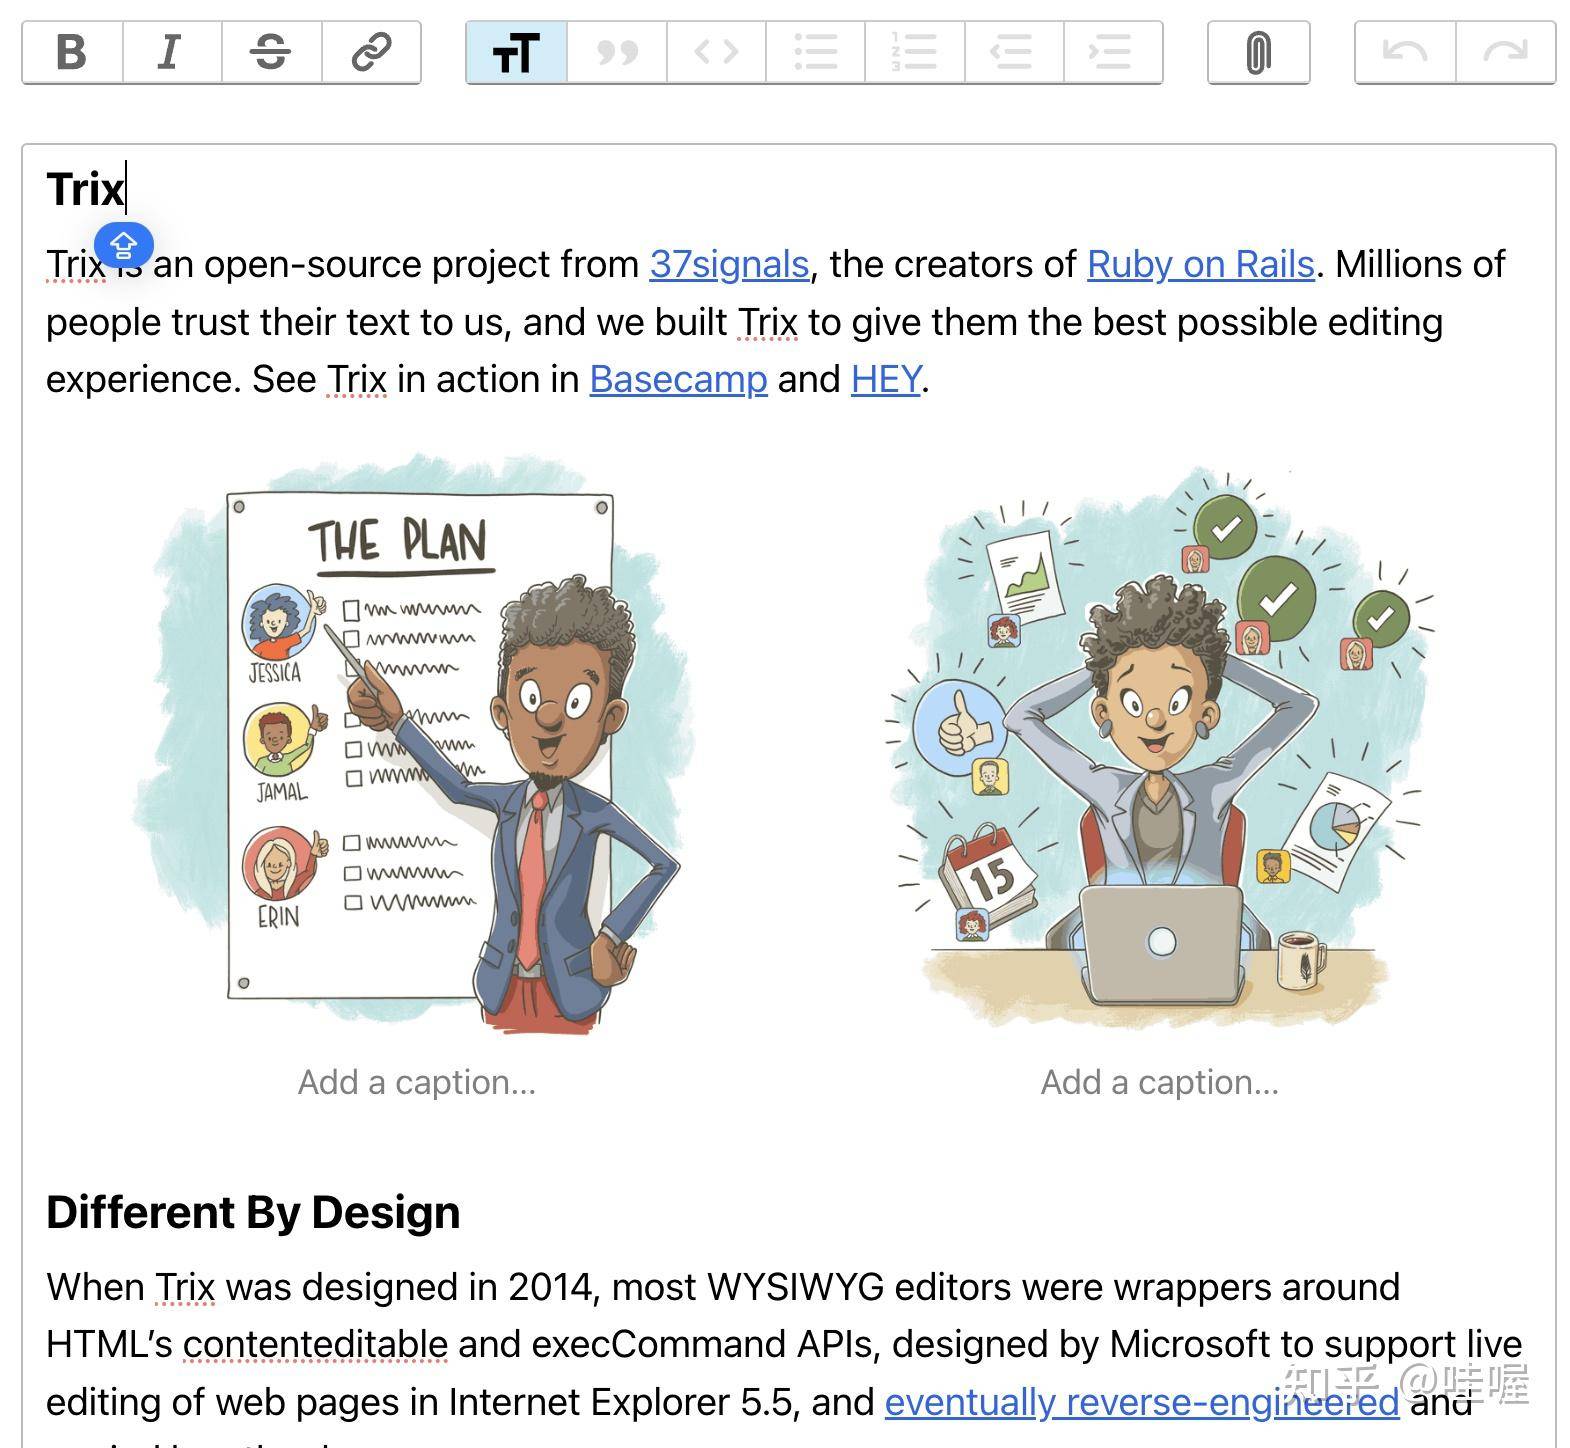Click the word contenteditable in the paragraph
This screenshot has width=1570, height=1448.
[315, 1345]
